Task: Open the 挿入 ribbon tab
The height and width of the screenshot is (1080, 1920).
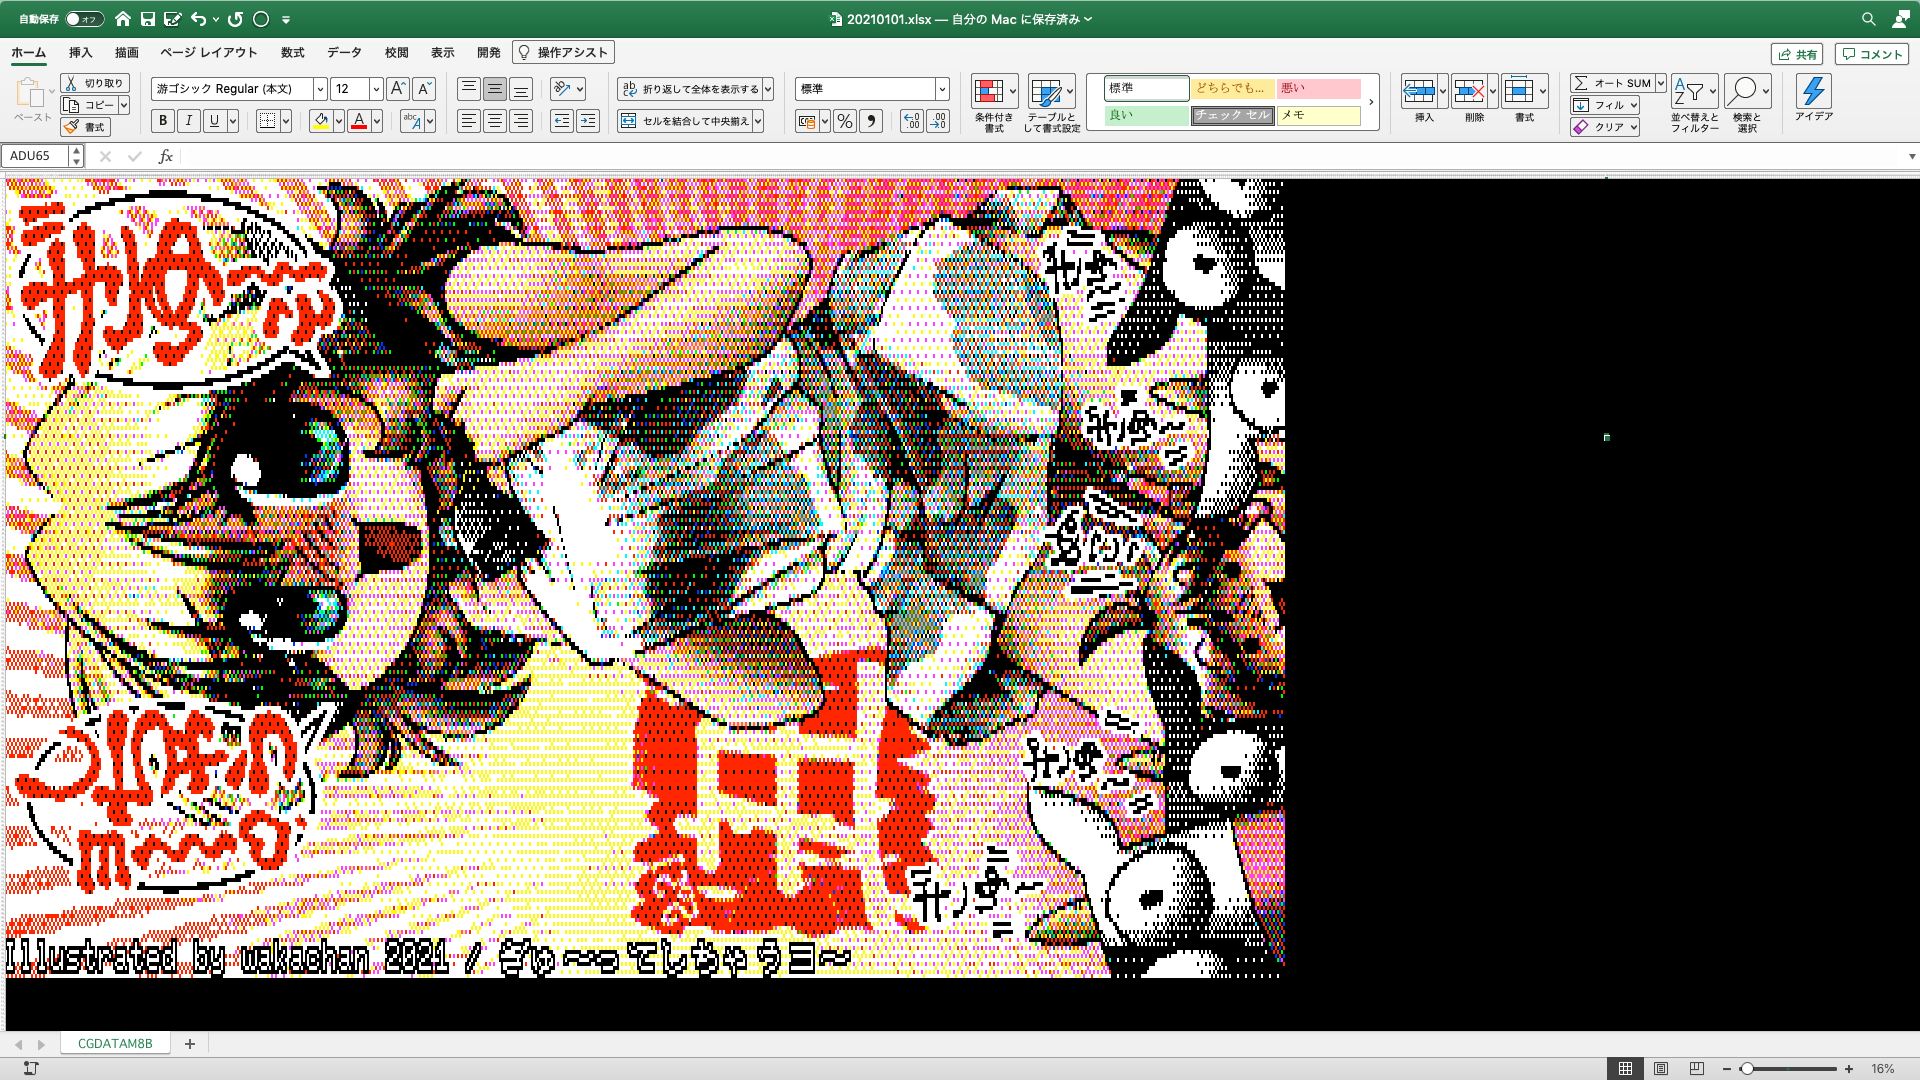Action: (80, 52)
